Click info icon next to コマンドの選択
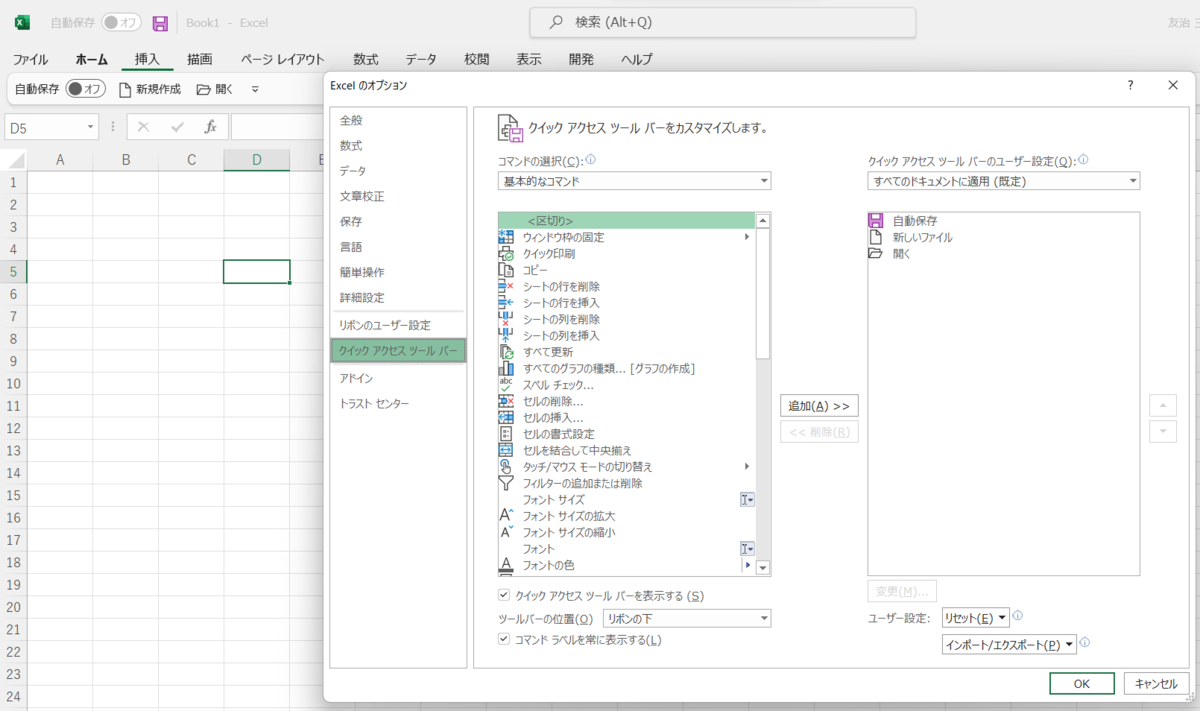 (590, 160)
